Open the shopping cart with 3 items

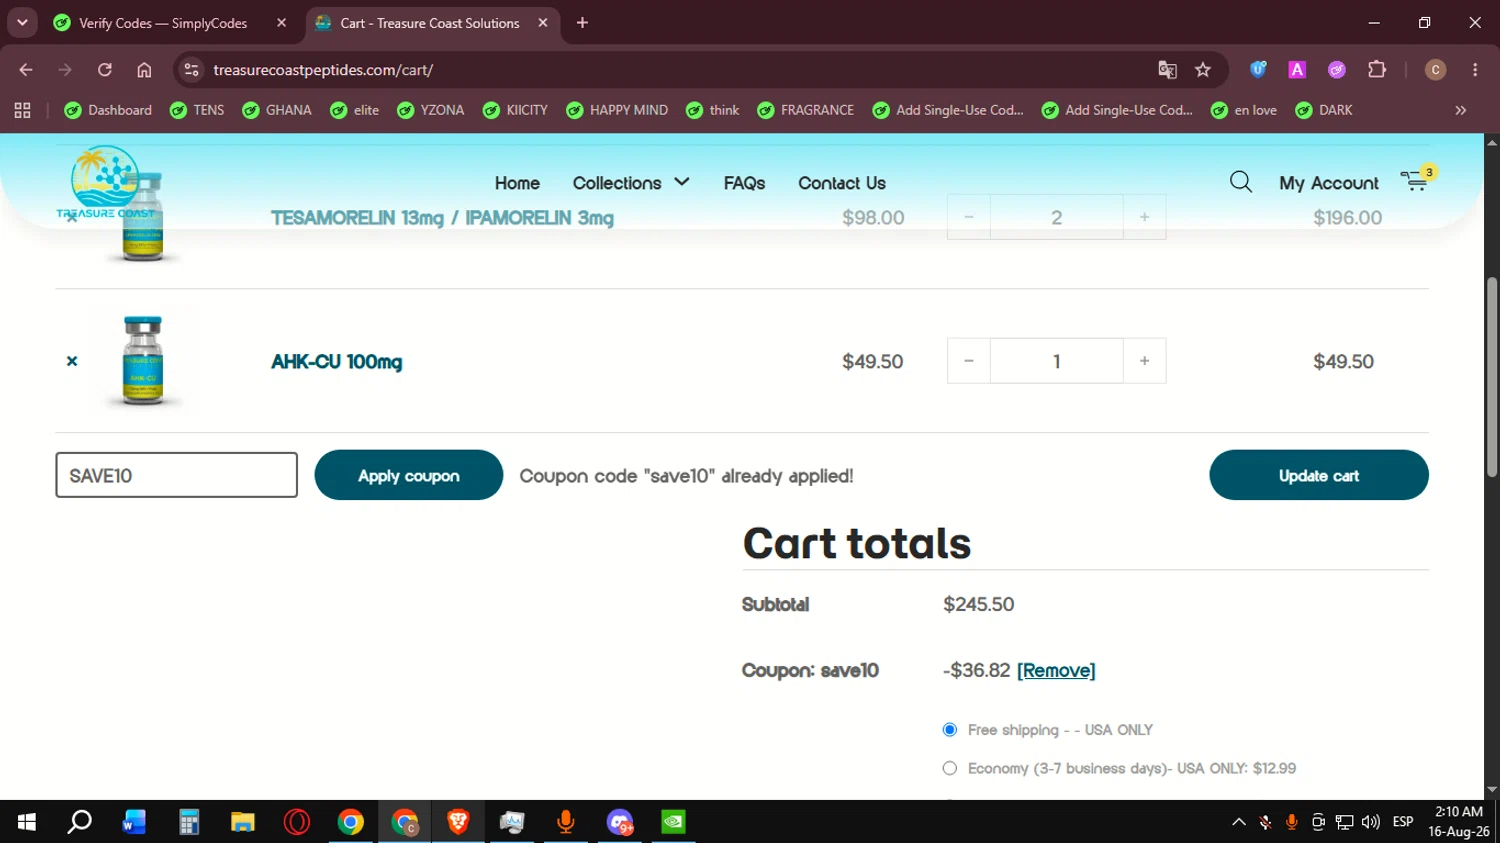point(1417,180)
